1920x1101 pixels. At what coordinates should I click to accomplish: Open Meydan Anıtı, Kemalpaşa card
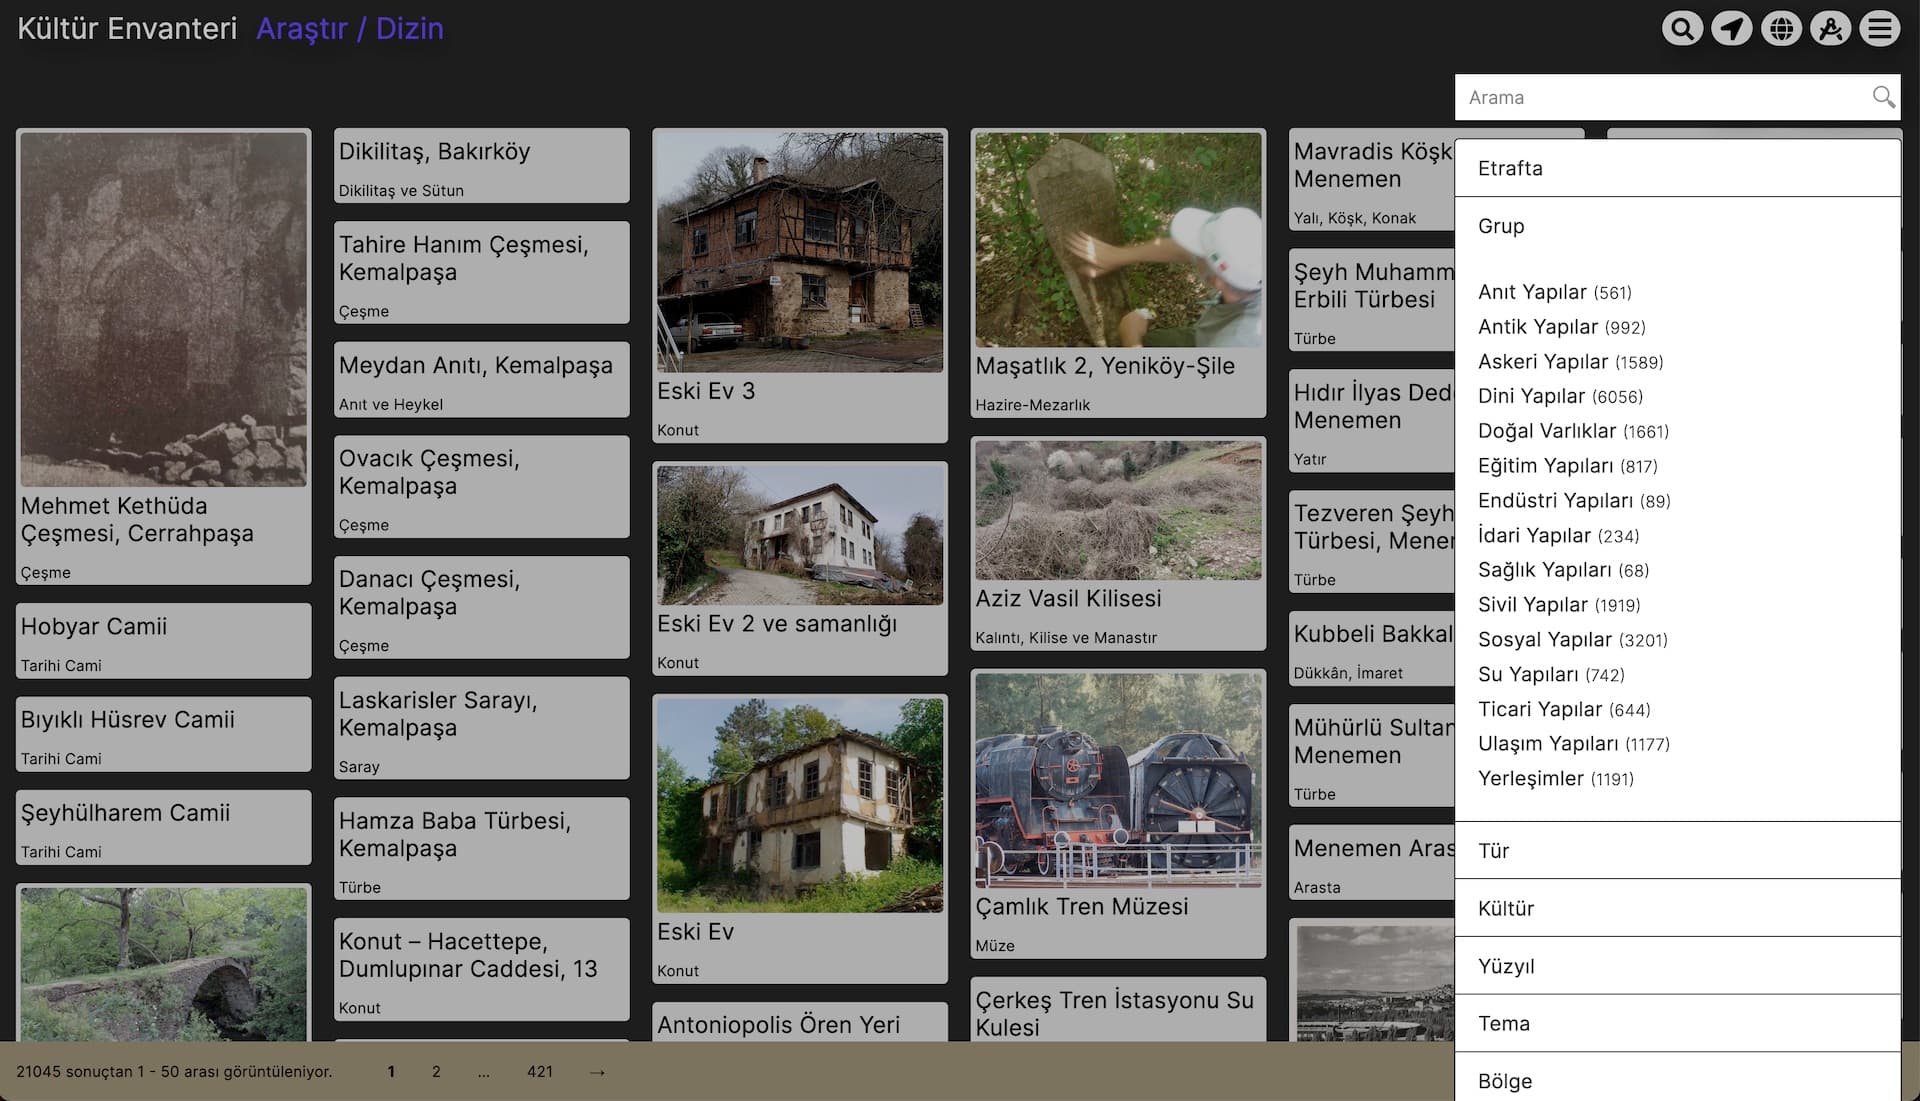point(482,380)
